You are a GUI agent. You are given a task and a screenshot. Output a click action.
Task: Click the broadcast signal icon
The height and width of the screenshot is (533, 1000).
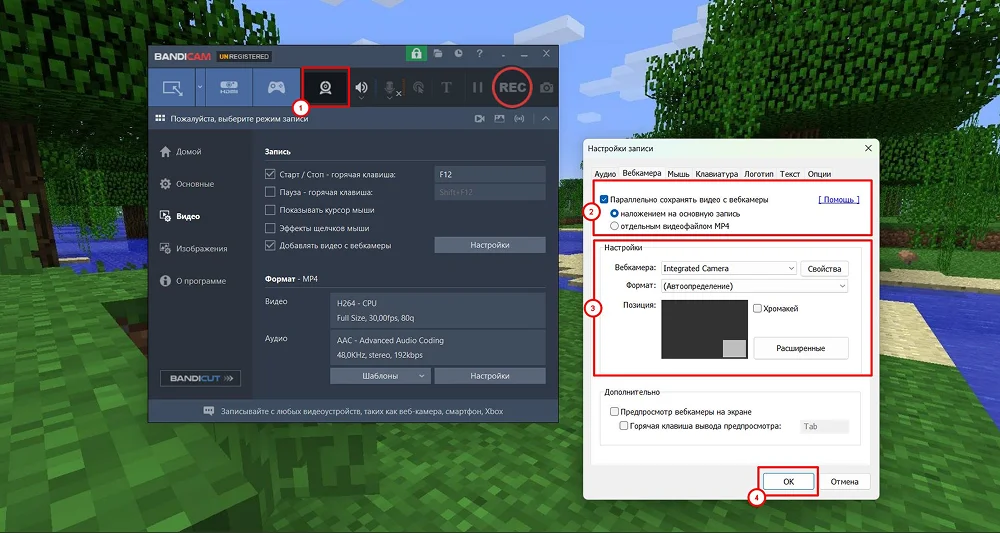519,119
